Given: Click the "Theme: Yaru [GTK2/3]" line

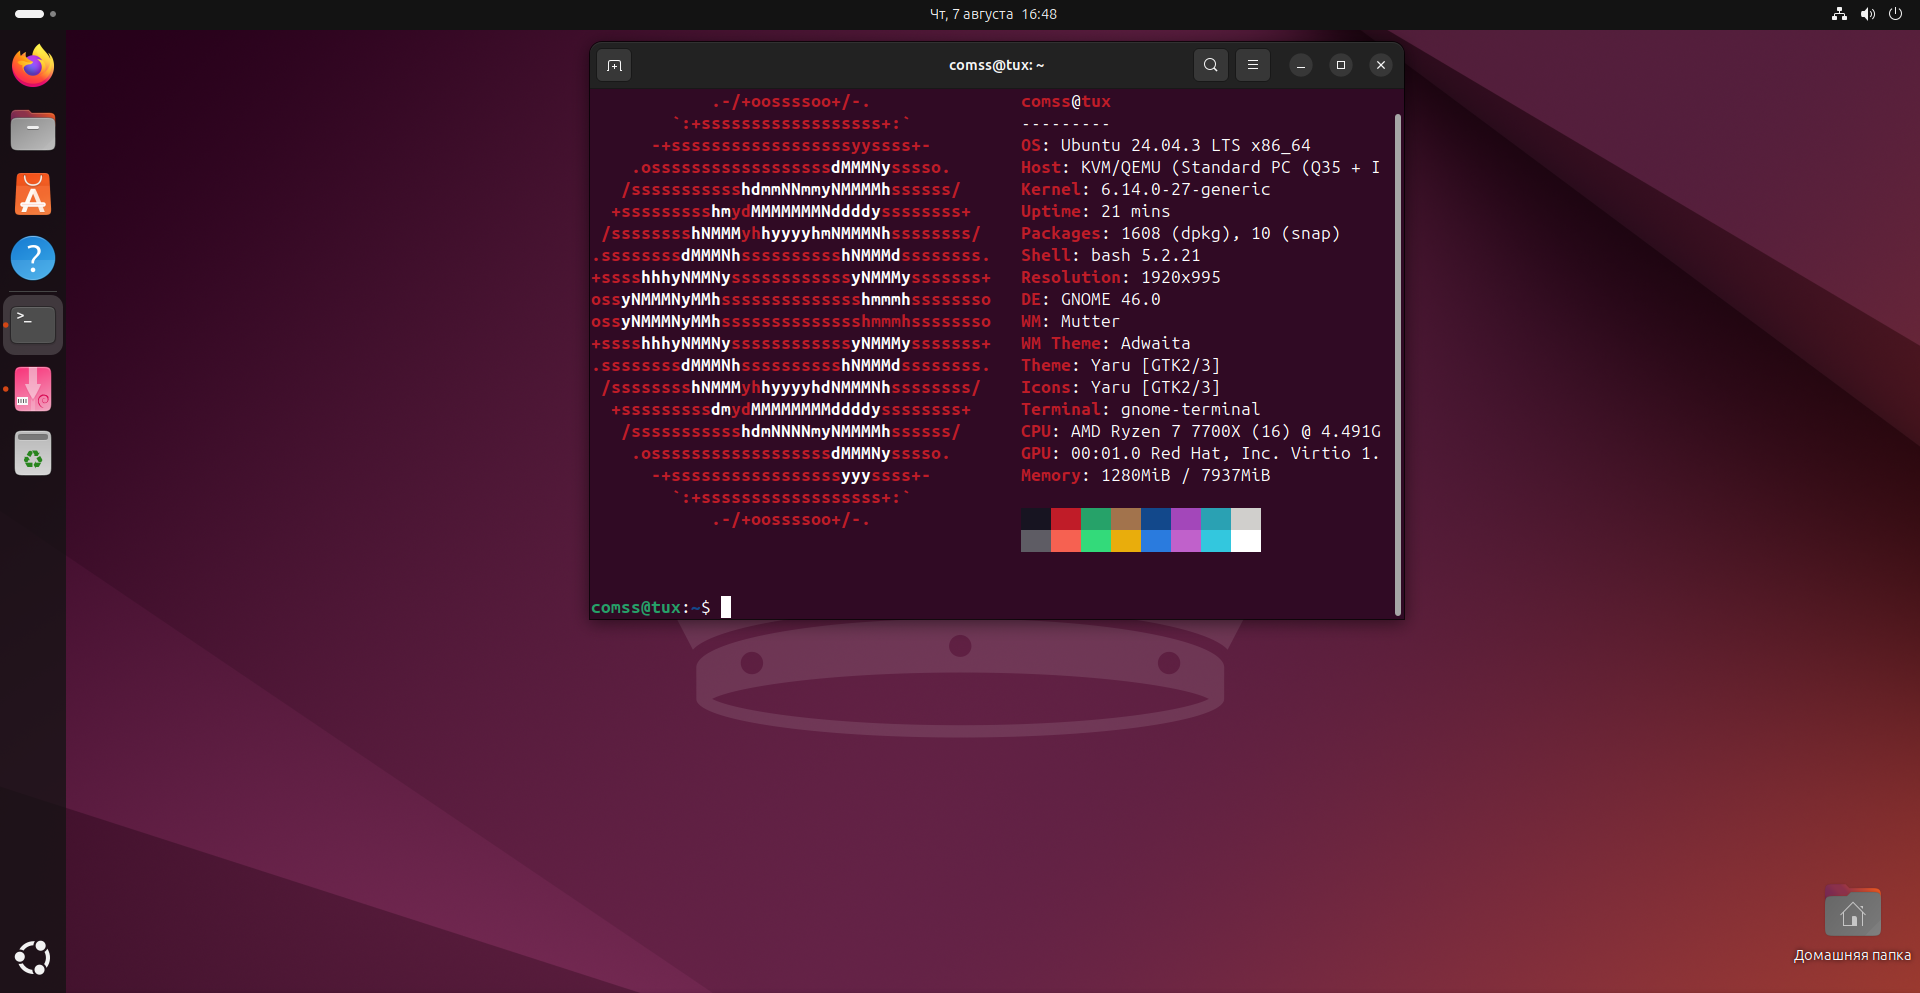Looking at the screenshot, I should click(1121, 365).
